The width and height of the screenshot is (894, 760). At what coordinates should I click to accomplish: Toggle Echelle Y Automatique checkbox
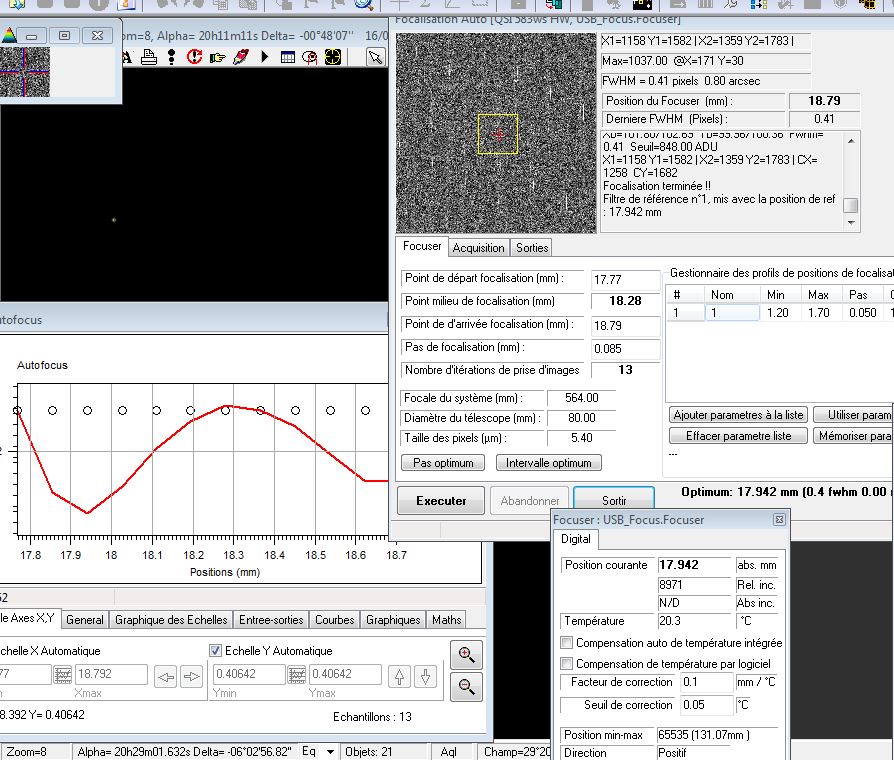pos(215,650)
